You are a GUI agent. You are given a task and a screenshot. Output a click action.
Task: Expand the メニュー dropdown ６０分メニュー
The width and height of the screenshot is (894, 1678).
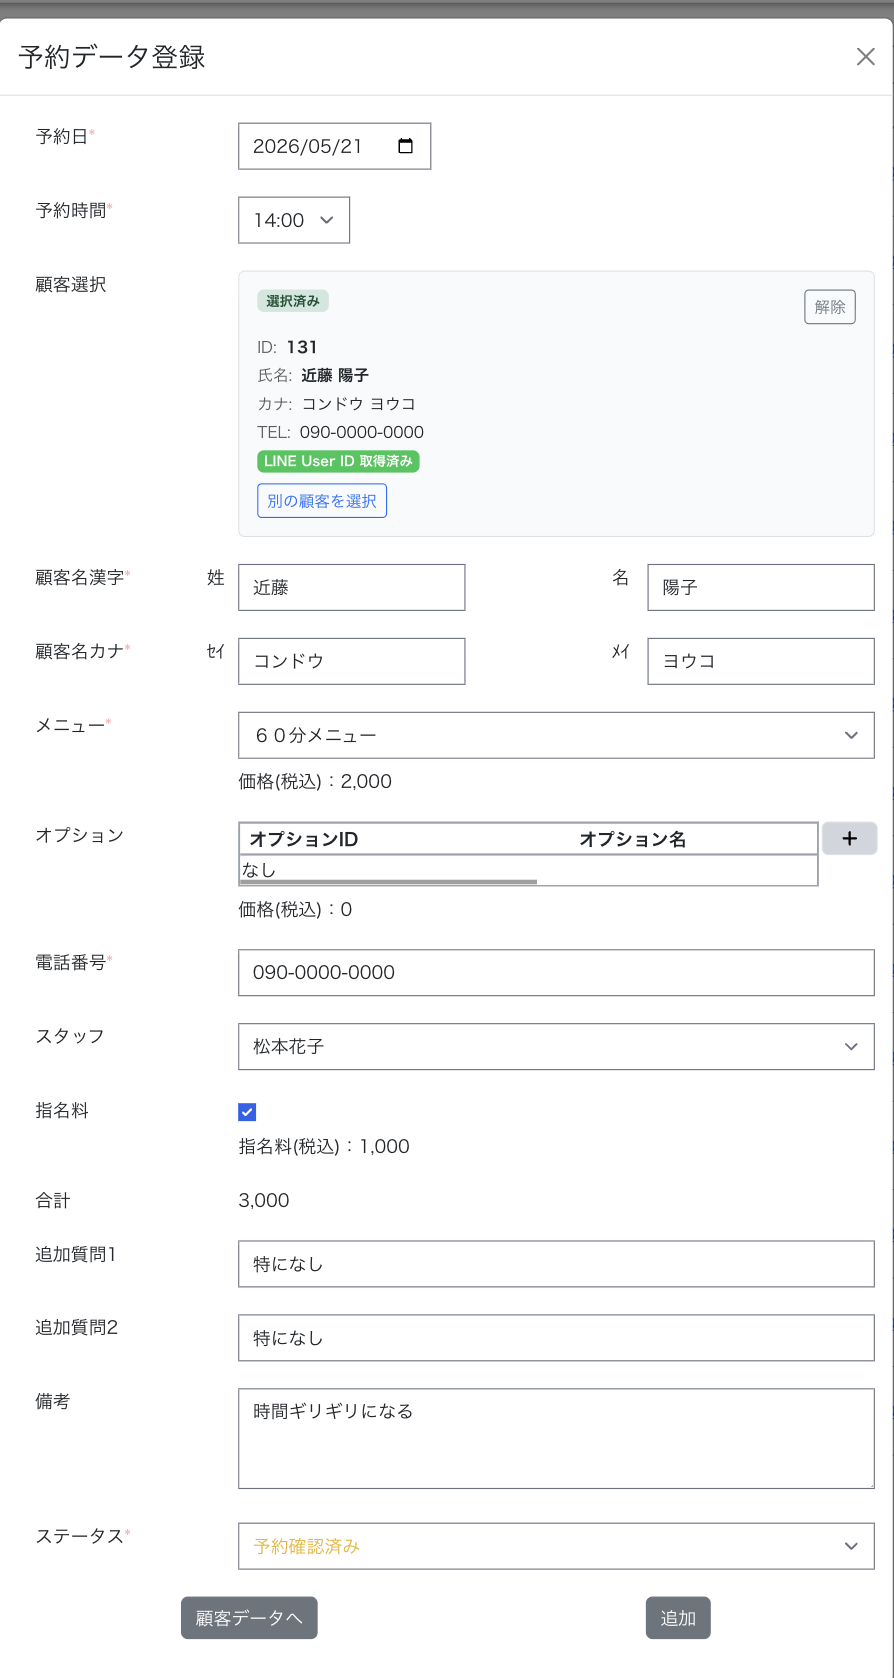(x=556, y=735)
